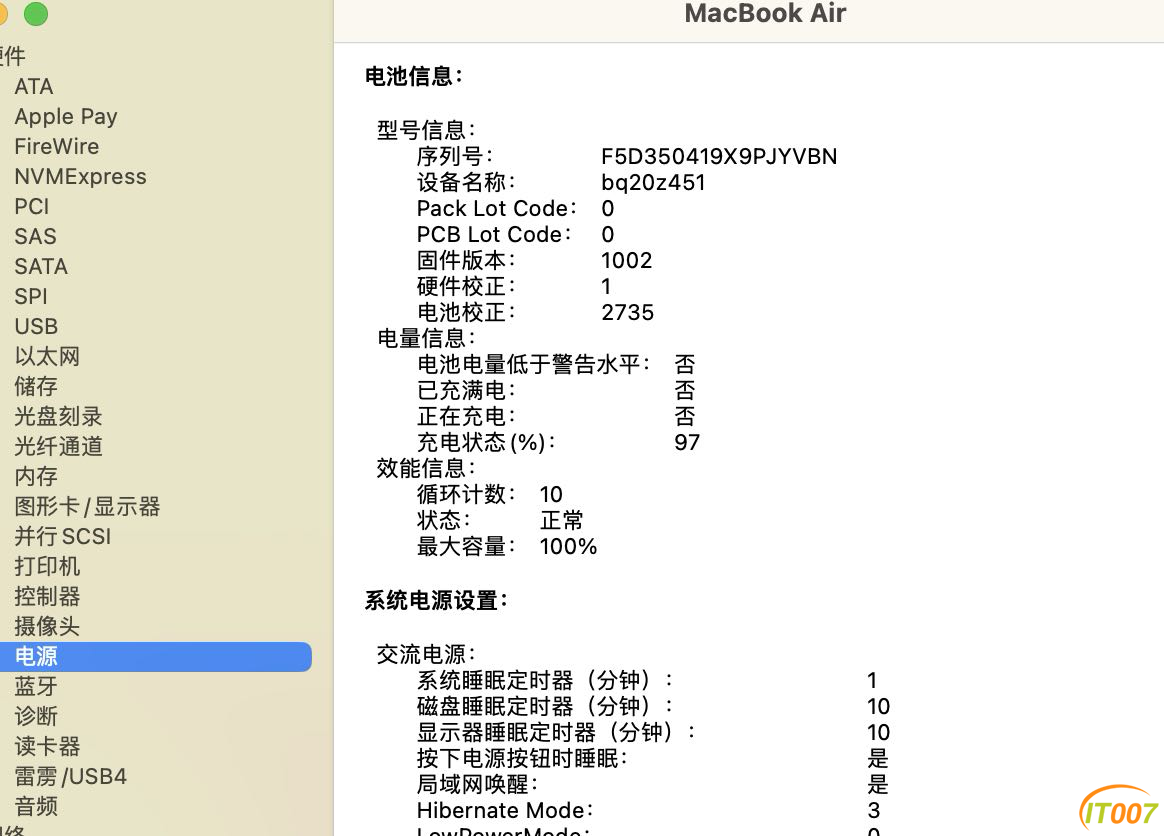The image size is (1164, 836).
Task: Click charge state value 97
Action: [687, 443]
